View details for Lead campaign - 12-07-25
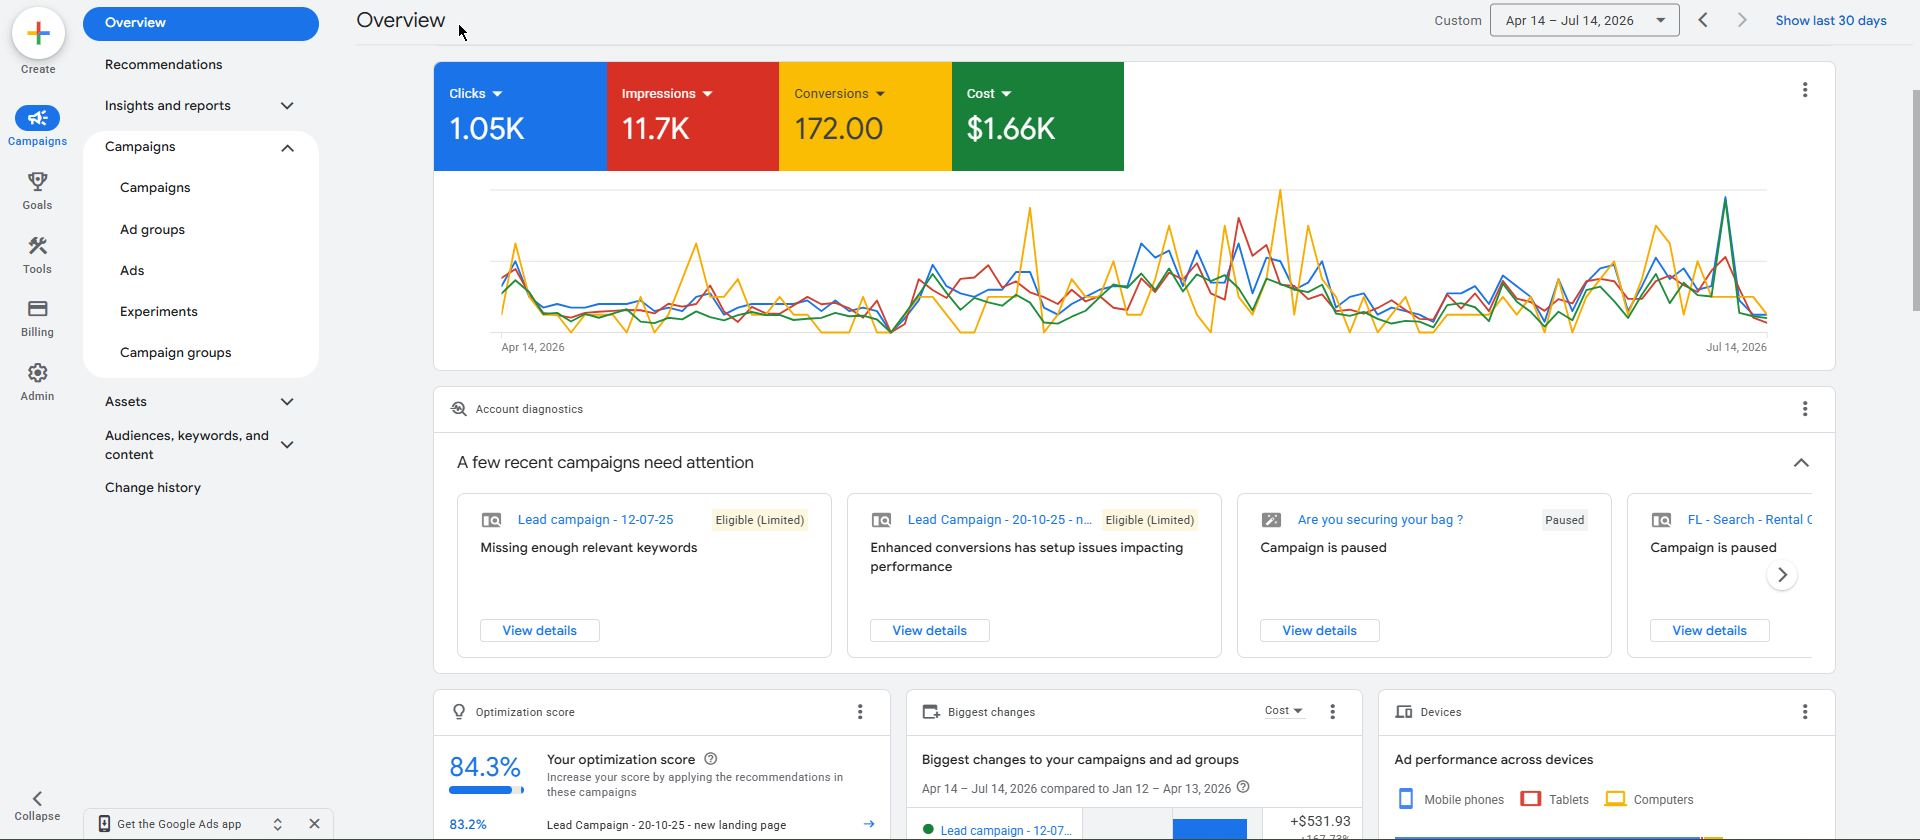 pyautogui.click(x=539, y=631)
